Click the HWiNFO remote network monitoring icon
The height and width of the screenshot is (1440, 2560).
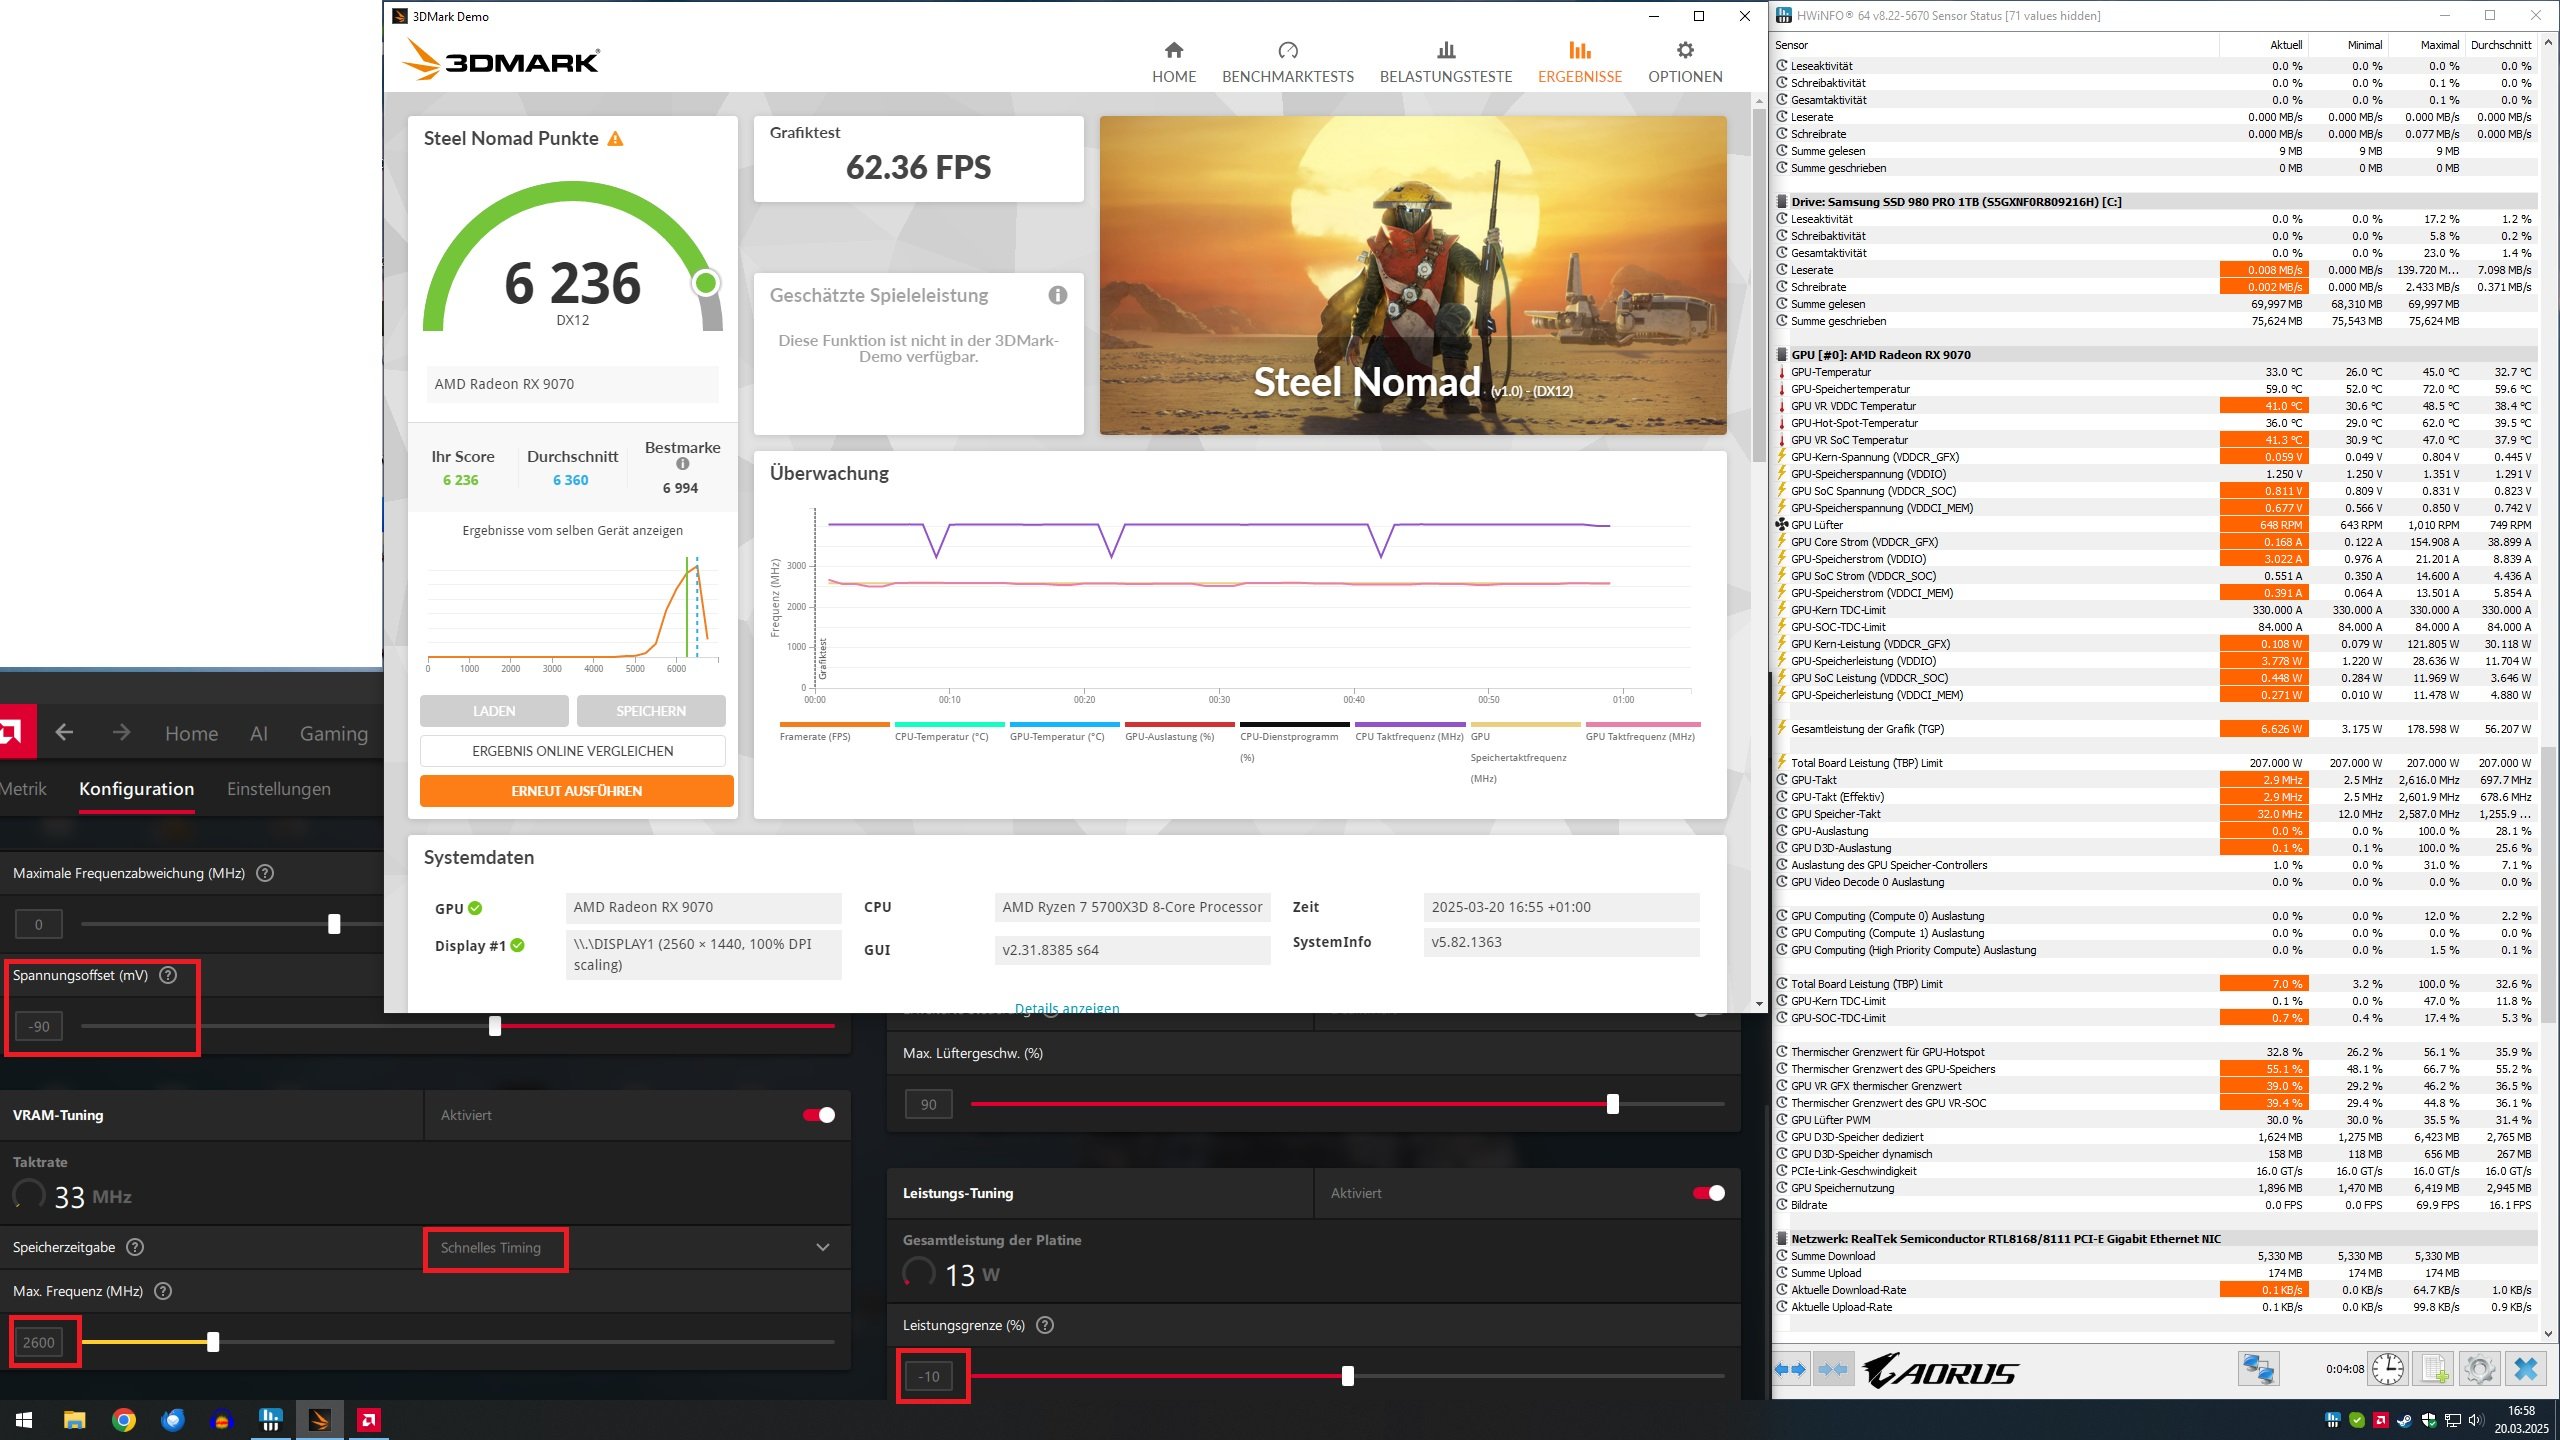(x=2258, y=1369)
